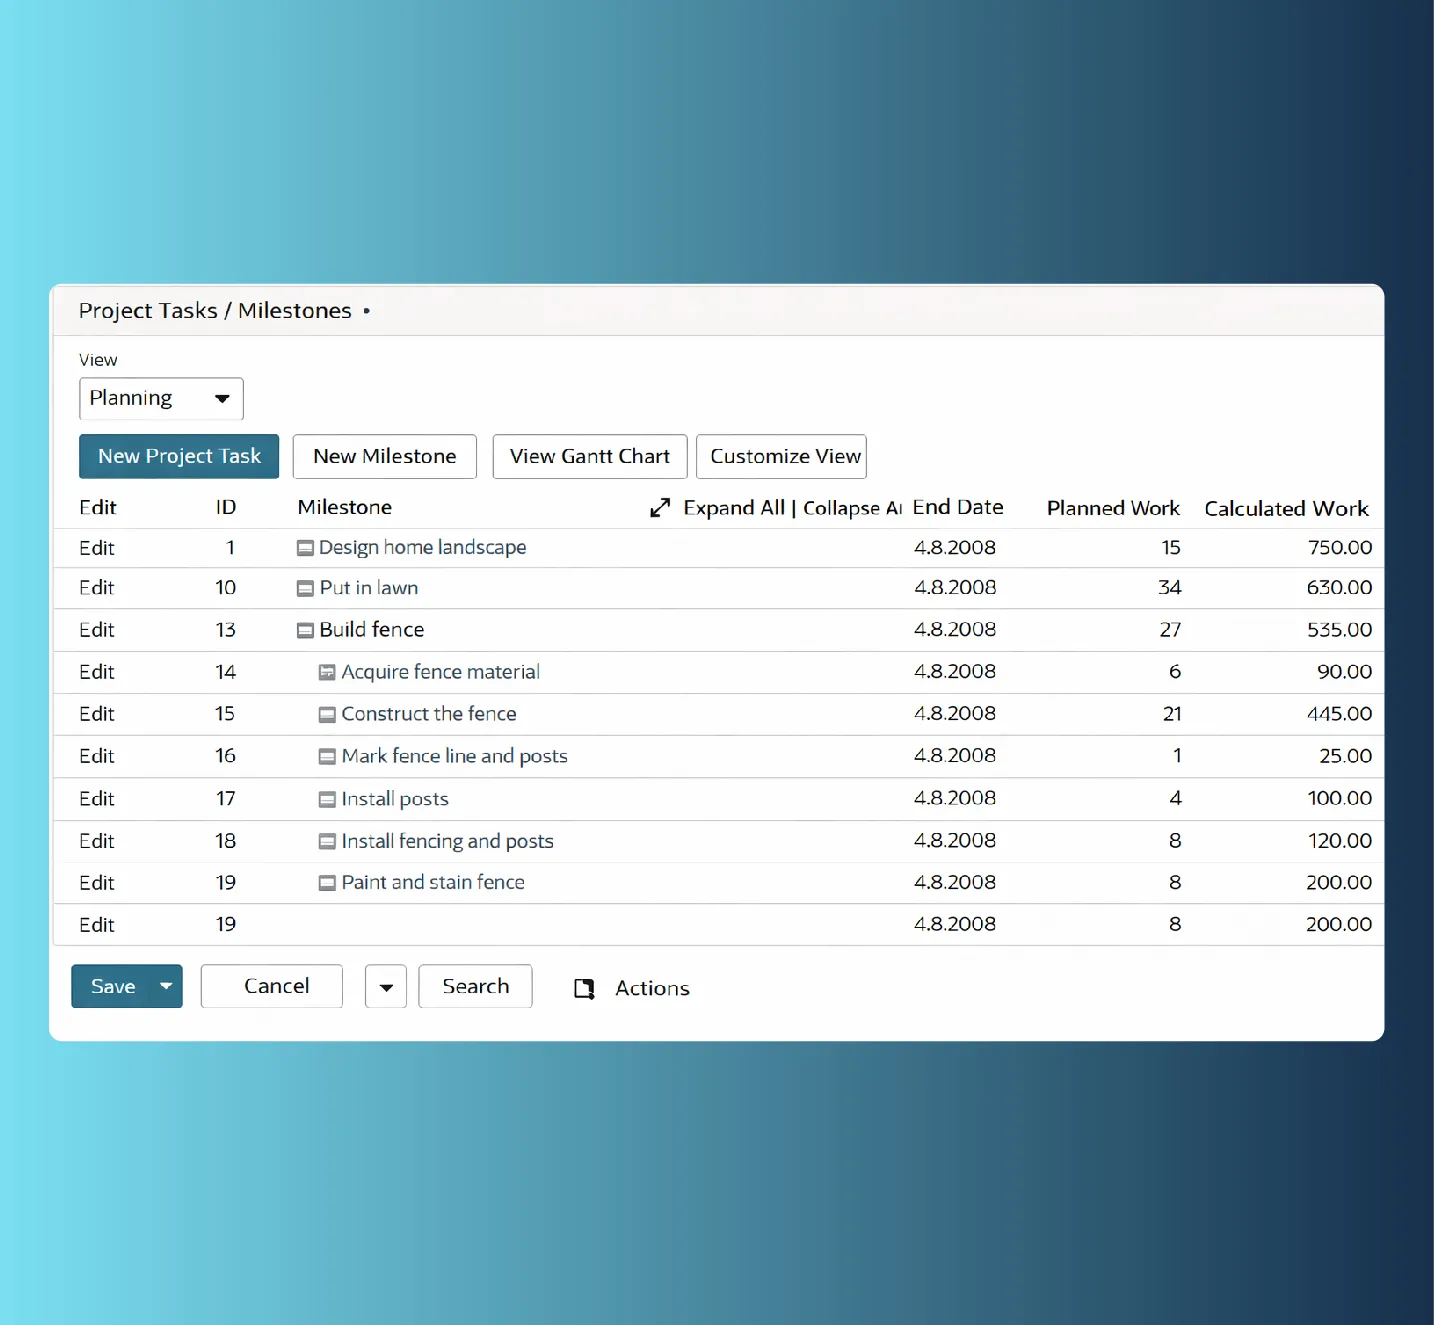Screen dimensions: 1434x1325
Task: Edit the Mark fence line and posts row
Action: [97, 756]
